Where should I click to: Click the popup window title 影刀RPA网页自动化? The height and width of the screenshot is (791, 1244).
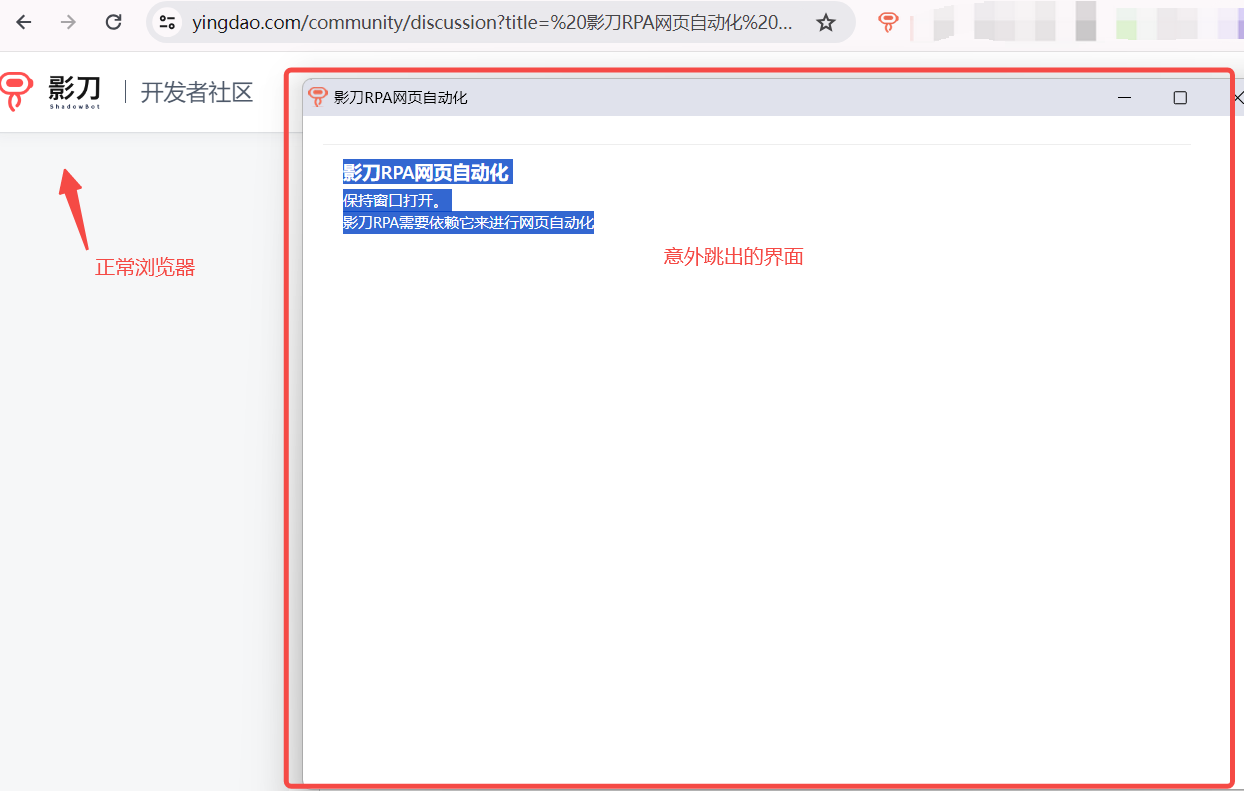tap(401, 97)
